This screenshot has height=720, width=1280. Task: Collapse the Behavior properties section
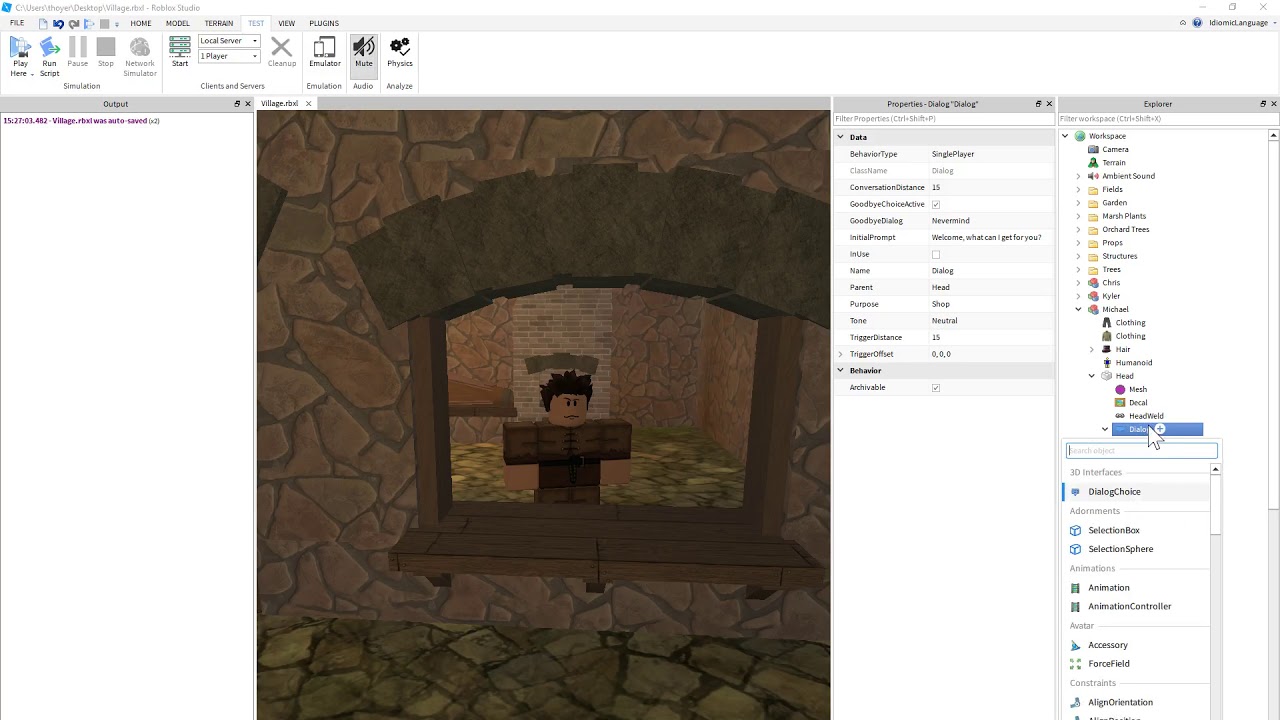pos(841,370)
